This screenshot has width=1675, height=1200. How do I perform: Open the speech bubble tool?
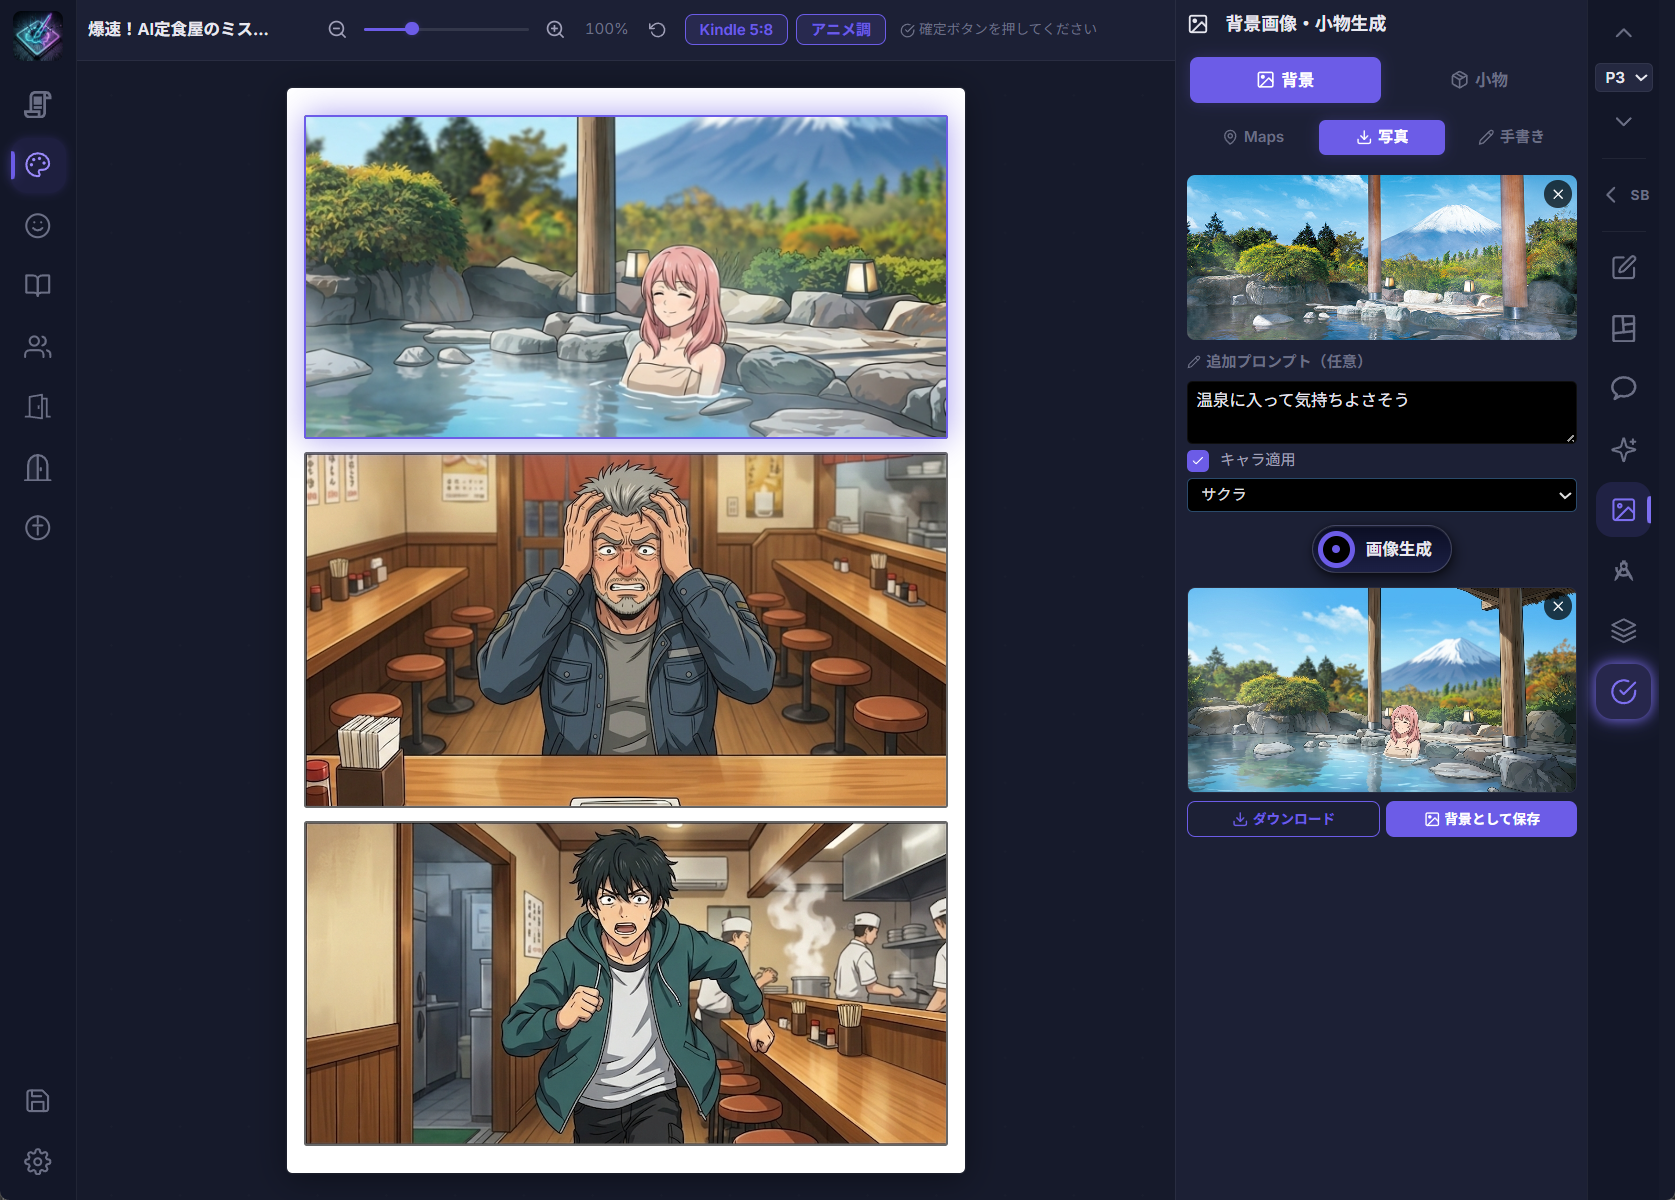(1623, 388)
